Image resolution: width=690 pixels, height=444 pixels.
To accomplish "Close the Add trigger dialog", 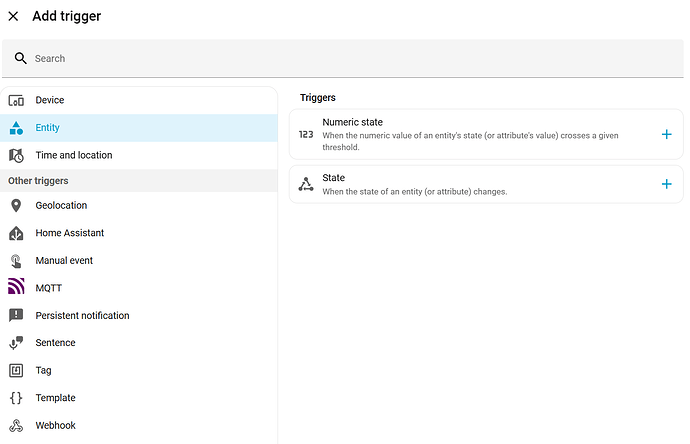I will click(x=13, y=16).
